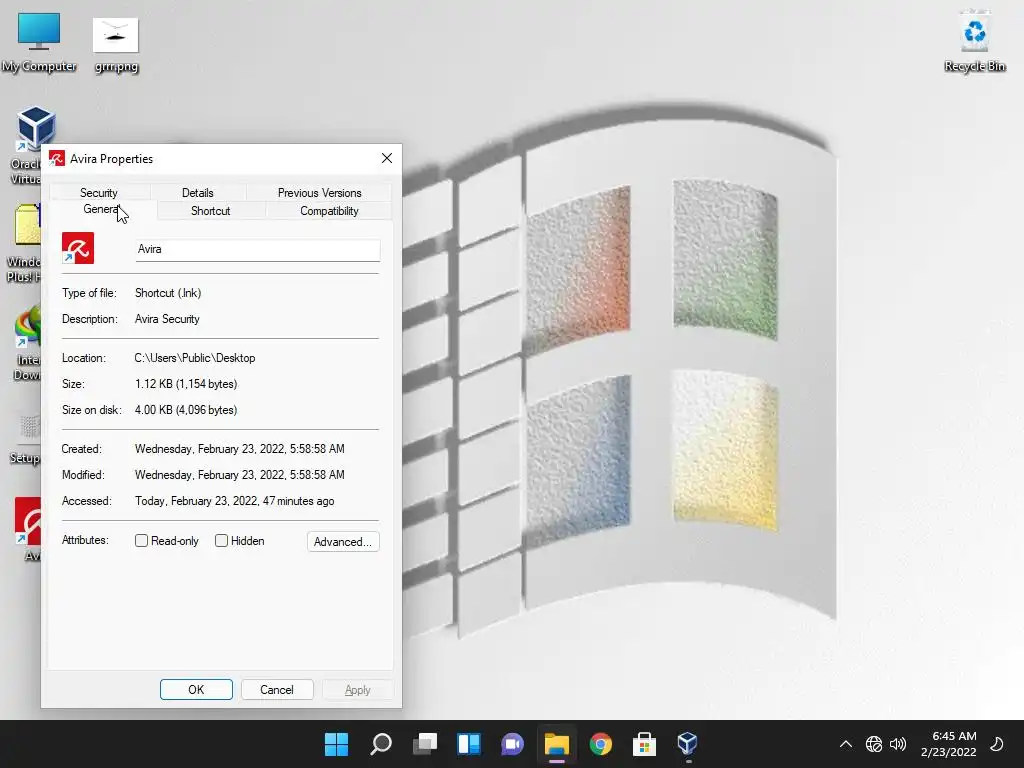
Task: Open the Windows Start menu
Action: 336,744
